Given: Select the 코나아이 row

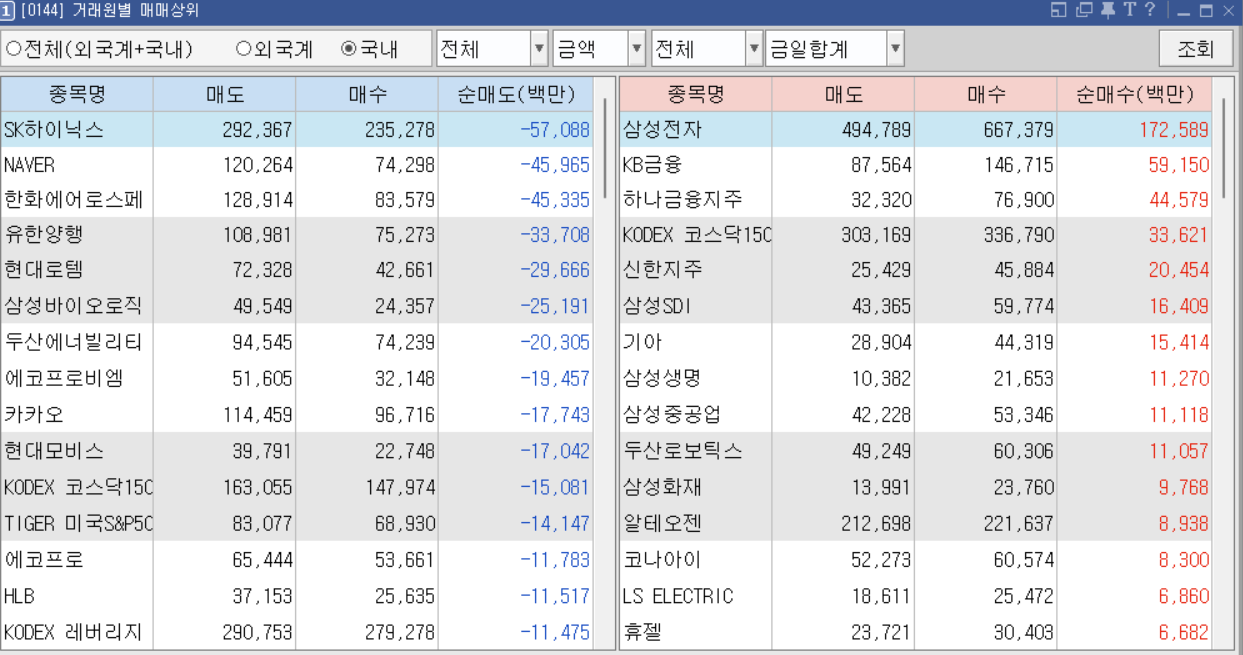Looking at the screenshot, I should 915,560.
